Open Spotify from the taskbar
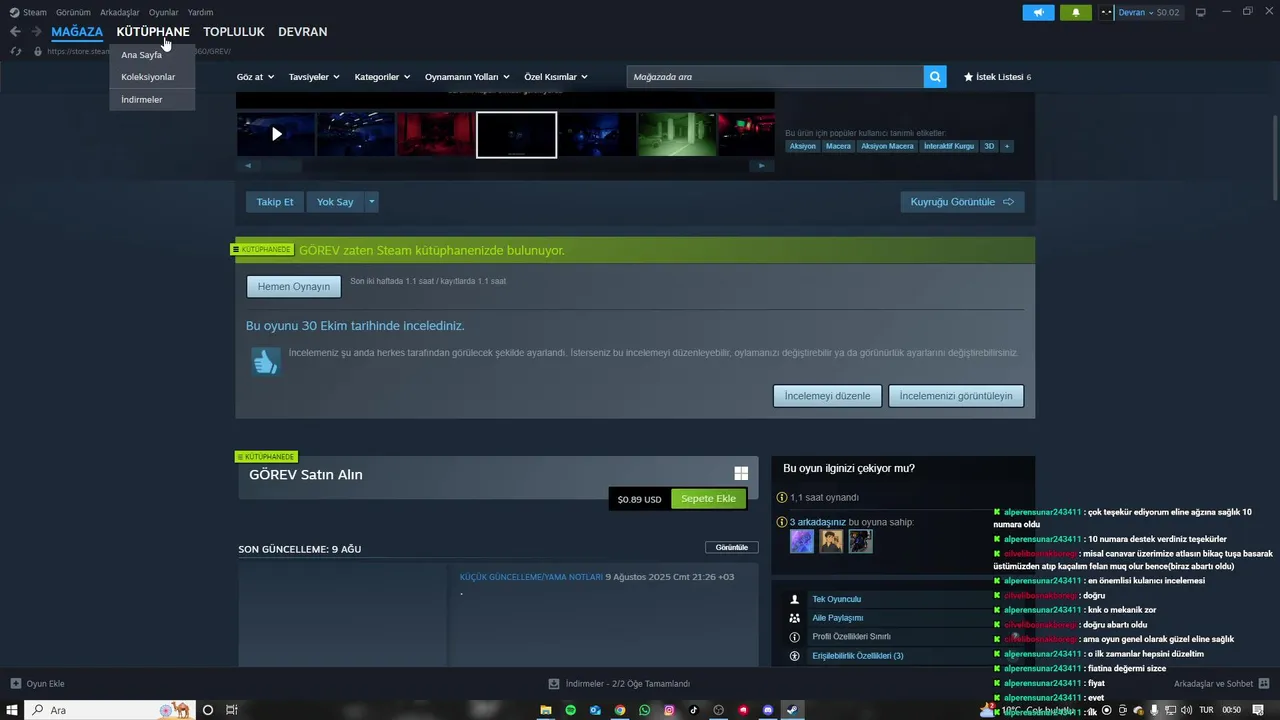1280x720 pixels. [x=571, y=710]
